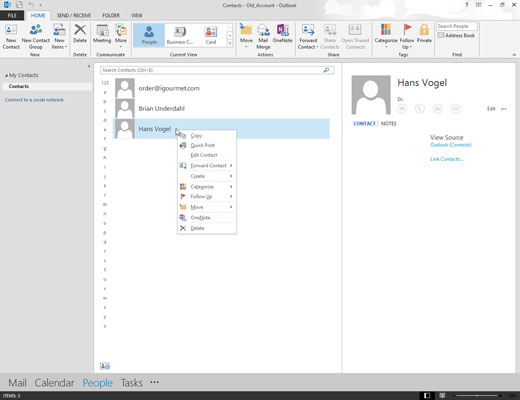This screenshot has width=520, height=400.
Task: Go to Mail module
Action: 17,383
